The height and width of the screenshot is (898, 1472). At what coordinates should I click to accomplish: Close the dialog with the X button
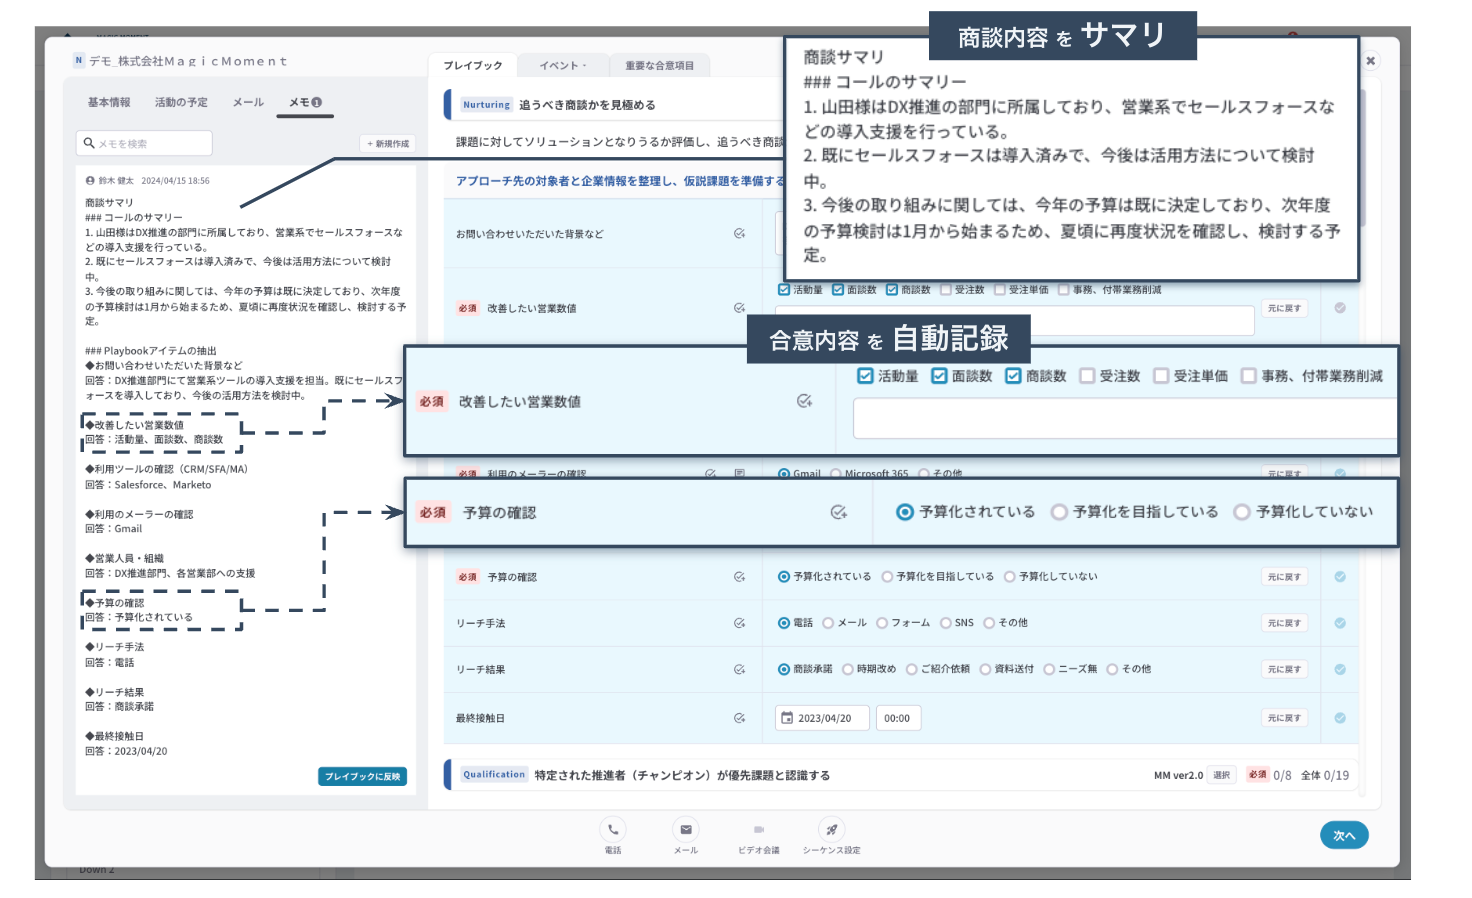pyautogui.click(x=1371, y=61)
